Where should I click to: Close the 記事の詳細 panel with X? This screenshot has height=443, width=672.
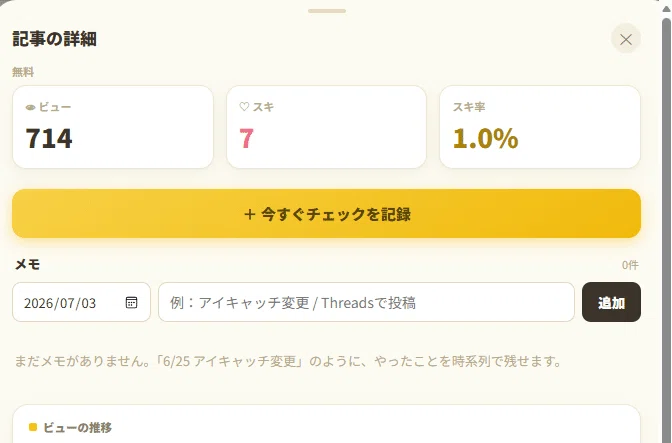pos(626,39)
